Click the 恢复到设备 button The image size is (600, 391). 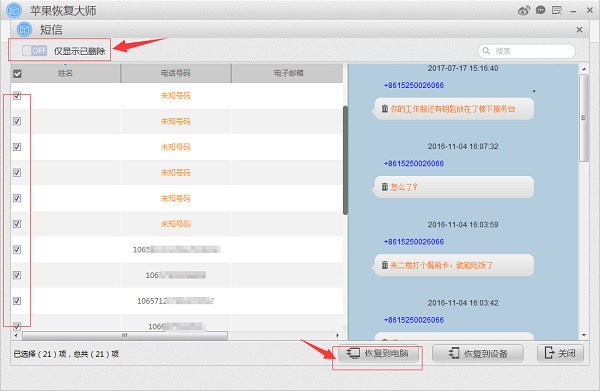coord(478,353)
